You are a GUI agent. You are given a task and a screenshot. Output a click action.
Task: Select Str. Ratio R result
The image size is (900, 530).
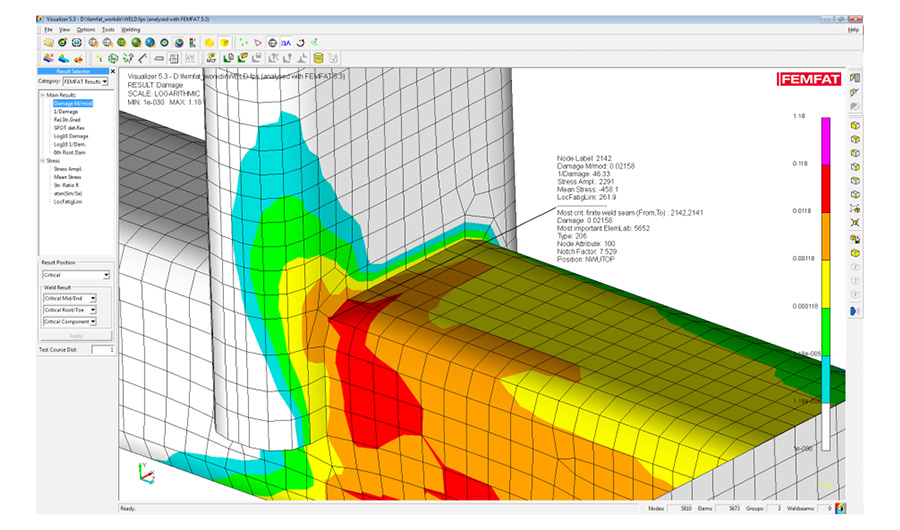tap(67, 185)
